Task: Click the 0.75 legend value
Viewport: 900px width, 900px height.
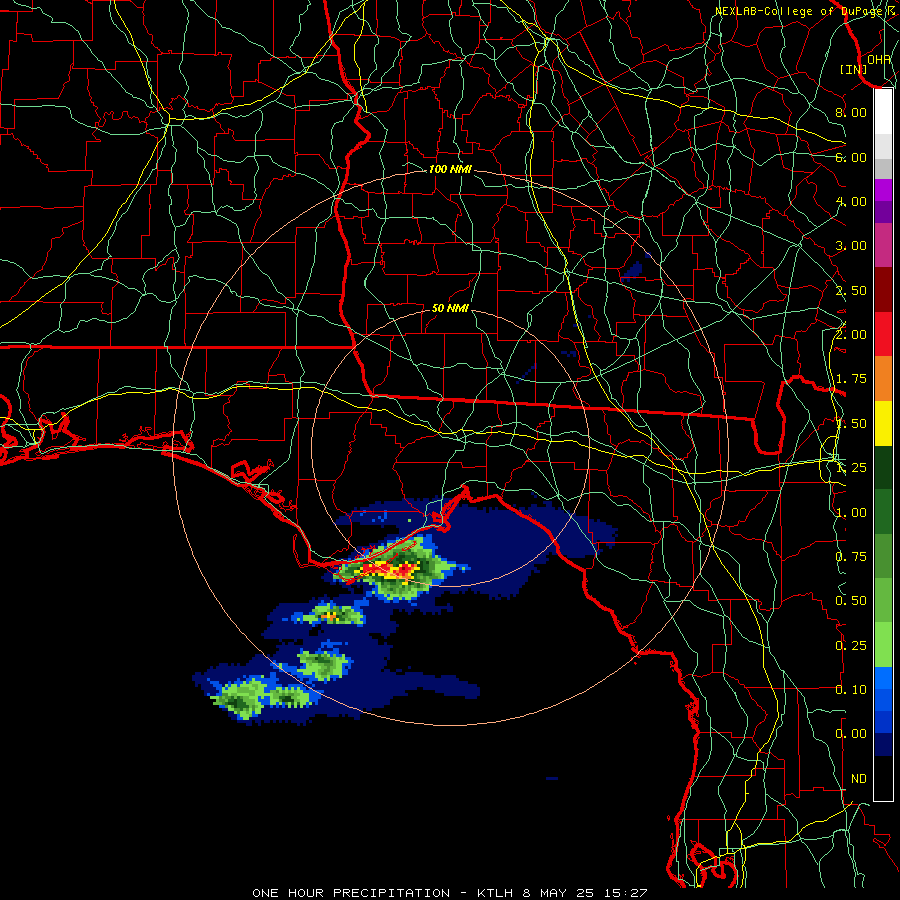Action: click(x=851, y=557)
